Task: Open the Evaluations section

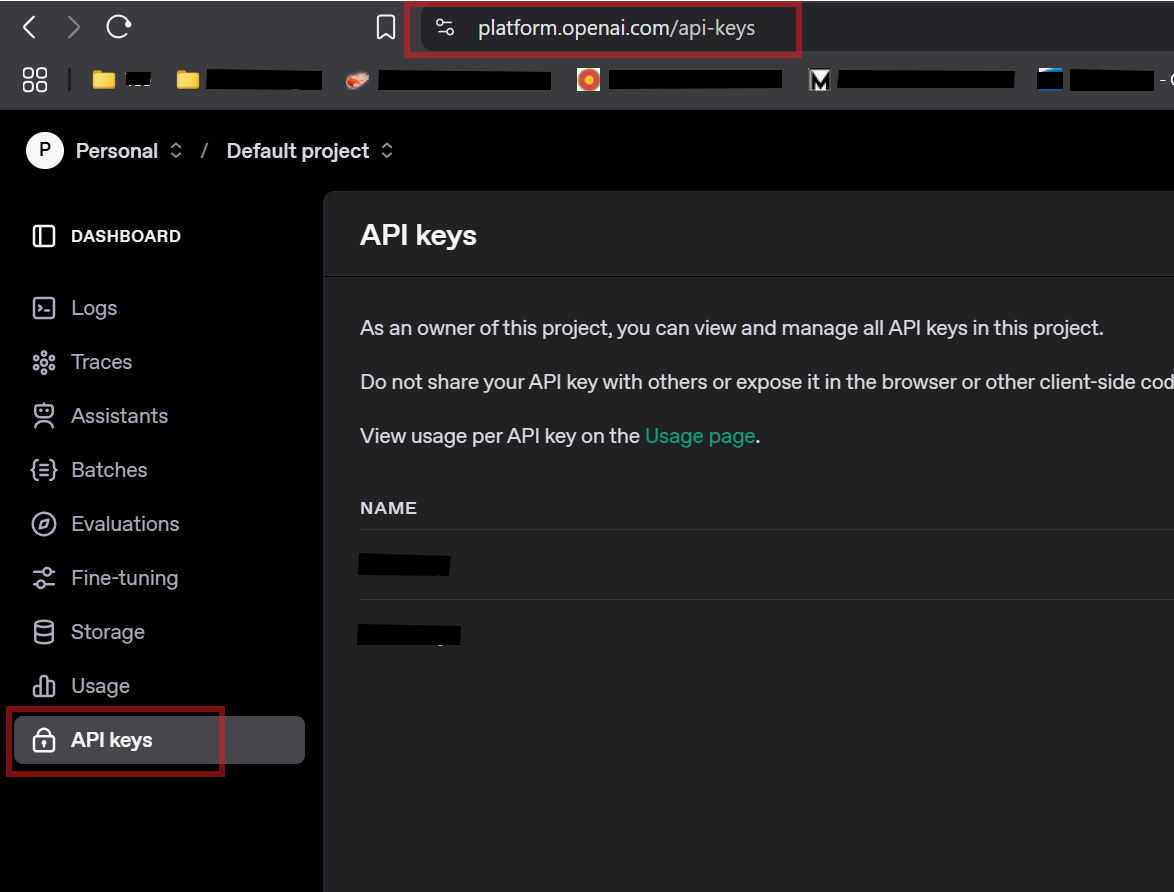Action: point(159,524)
